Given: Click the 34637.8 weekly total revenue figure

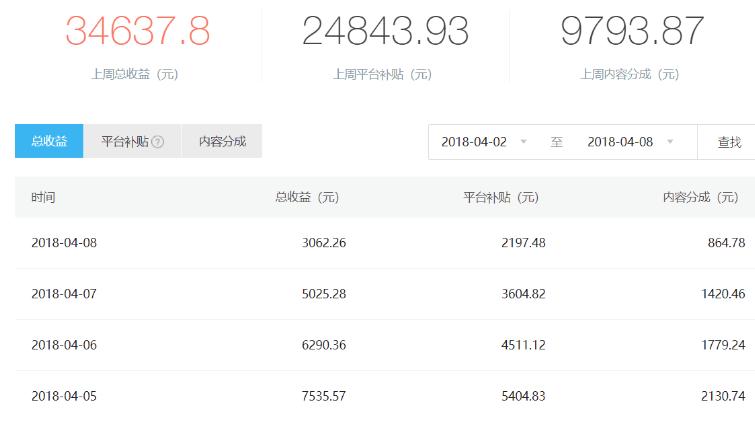Looking at the screenshot, I should [x=138, y=31].
